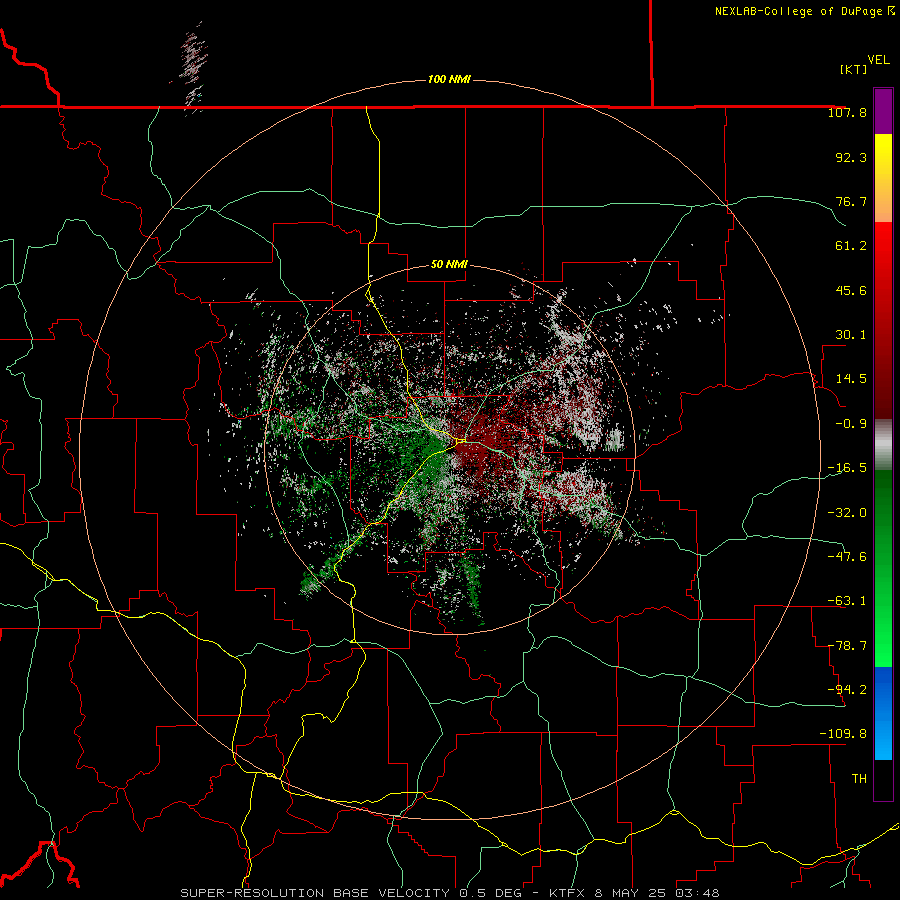Click the 30.1 velocity scale value
This screenshot has height=900, width=900.
pyautogui.click(x=851, y=335)
